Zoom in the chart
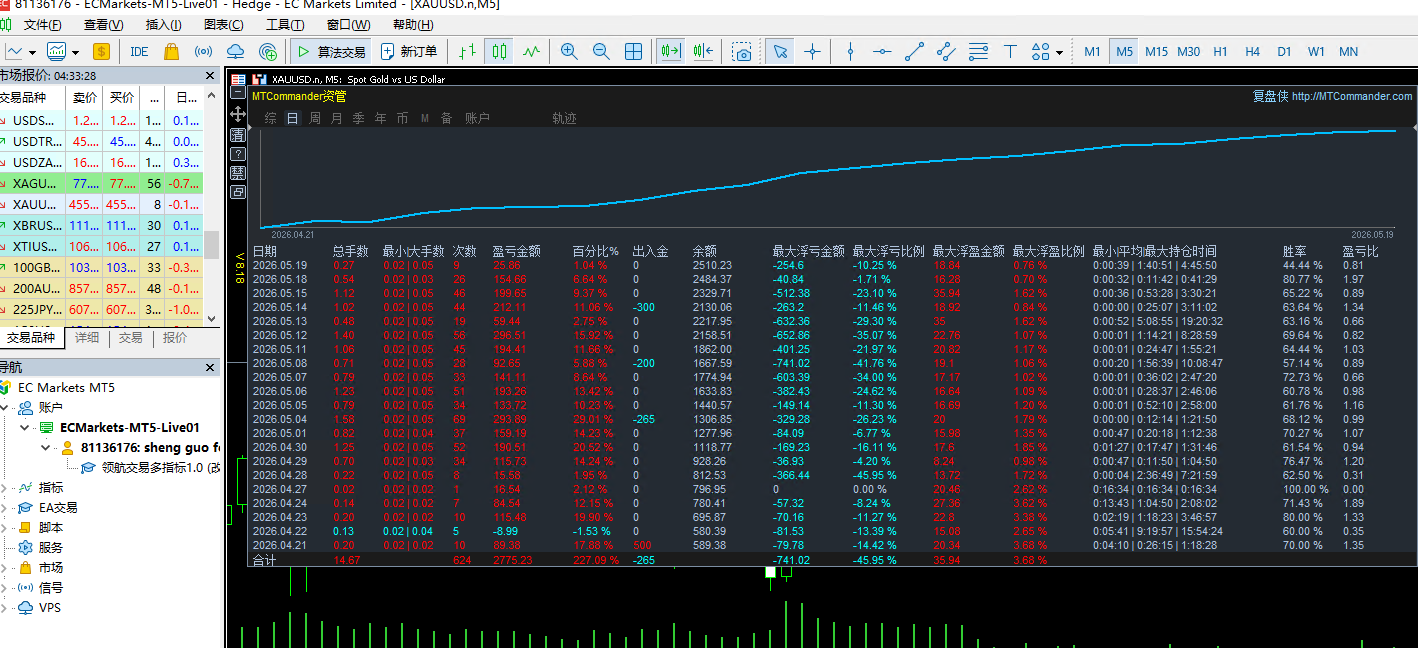Viewport: 1418px width, 648px height. [569, 51]
